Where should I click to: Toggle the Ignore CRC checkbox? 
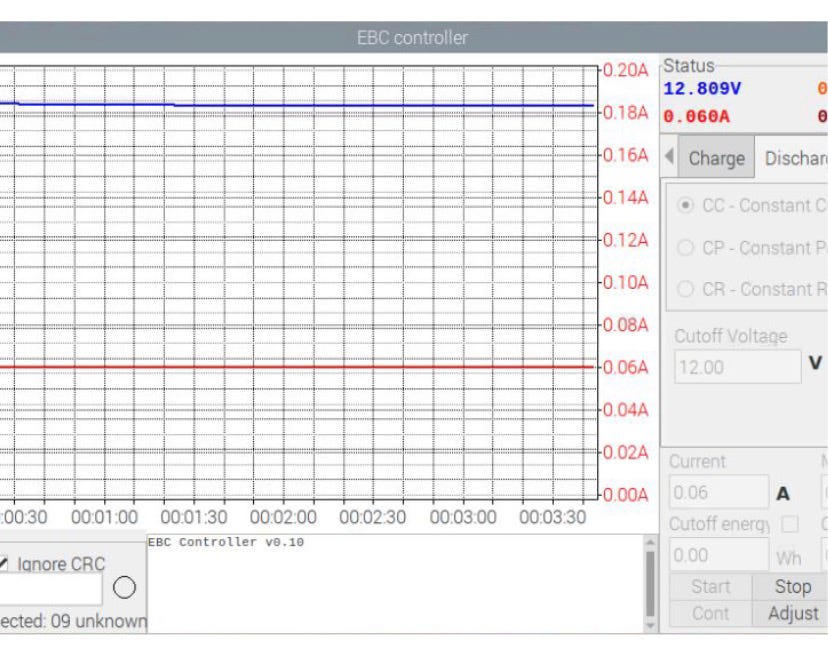[3, 564]
